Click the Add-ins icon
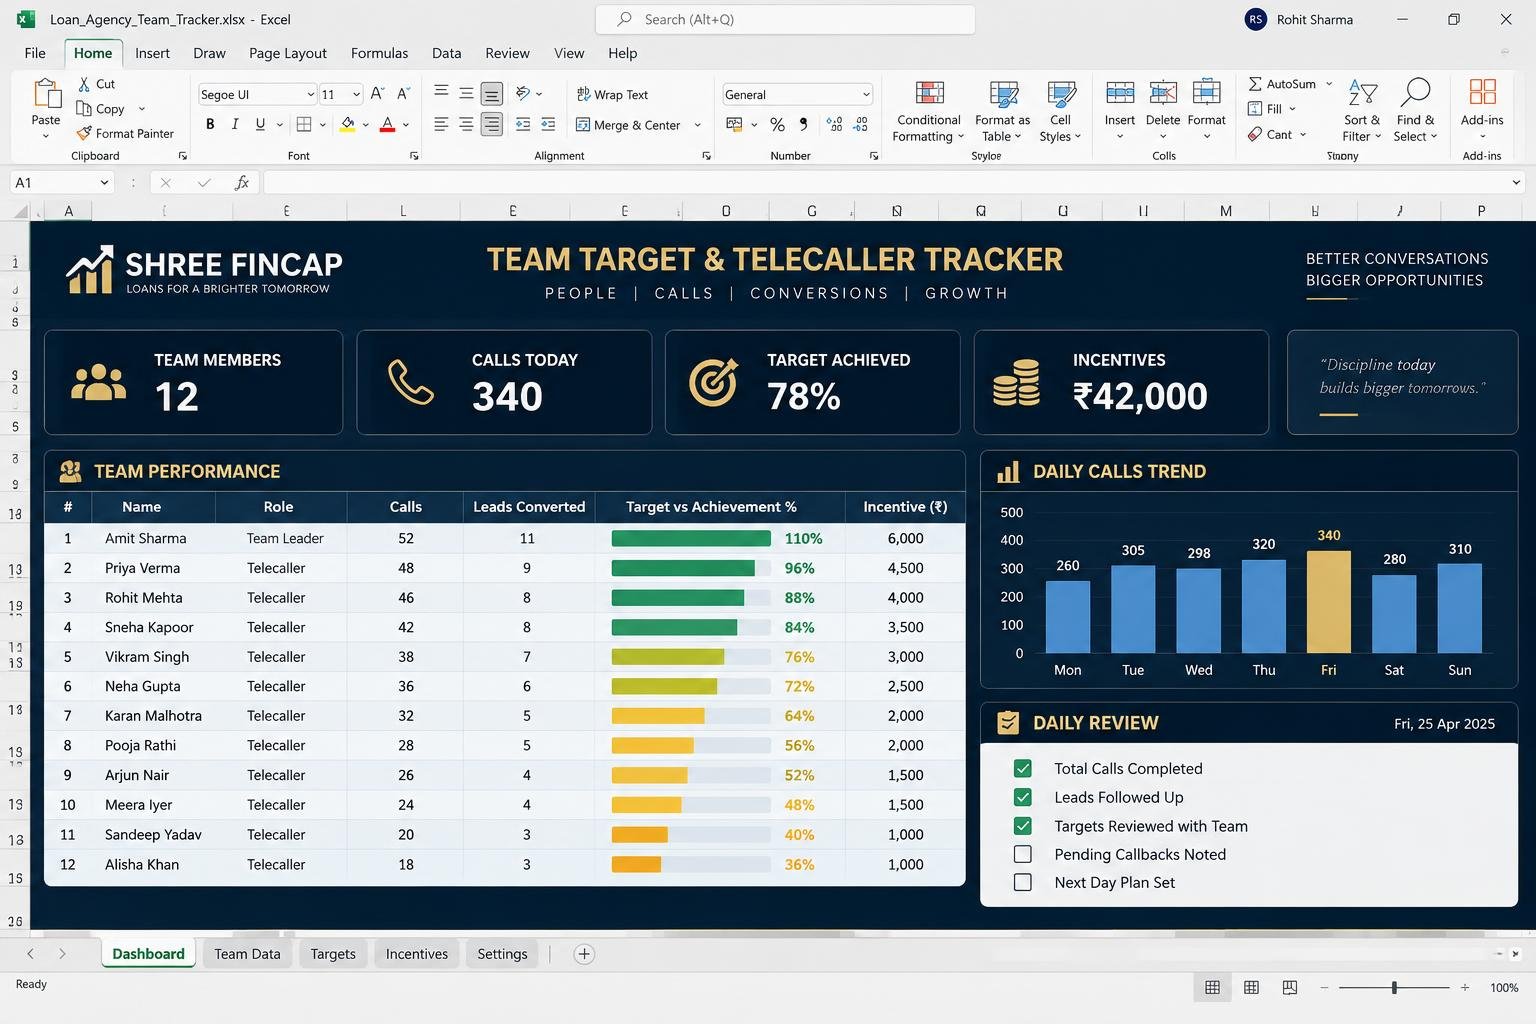The width and height of the screenshot is (1536, 1024). click(1482, 92)
